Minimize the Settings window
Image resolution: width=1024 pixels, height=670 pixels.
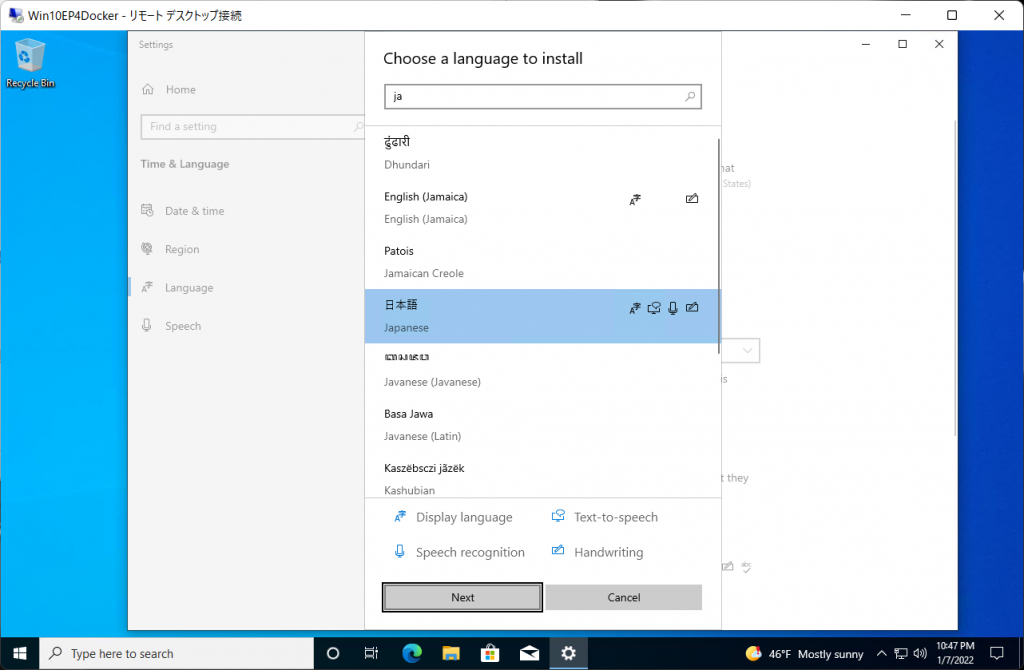[866, 44]
